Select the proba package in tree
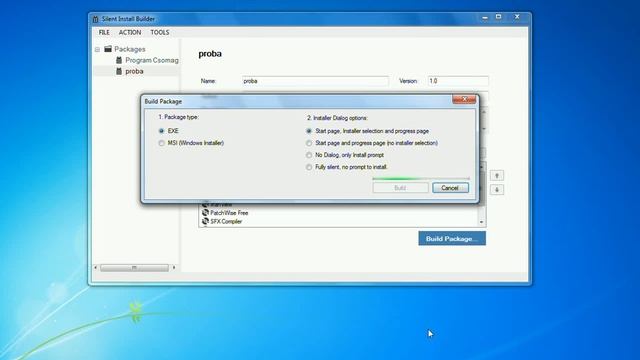The height and width of the screenshot is (360, 640). coord(134,71)
